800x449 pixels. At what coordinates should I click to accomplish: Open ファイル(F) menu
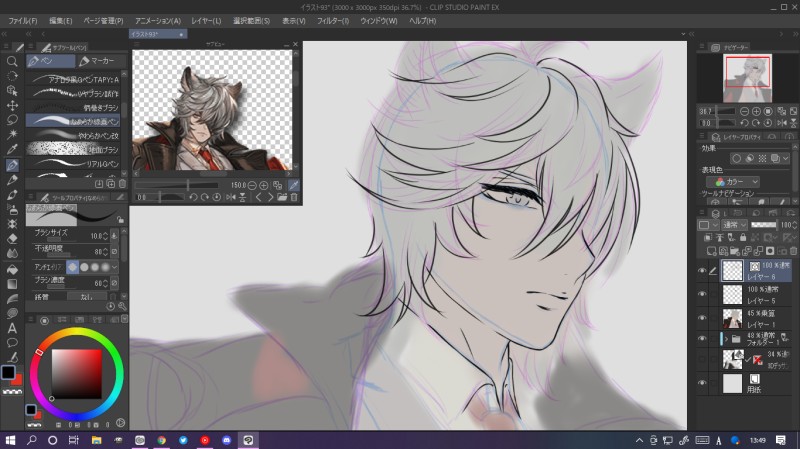(22, 21)
